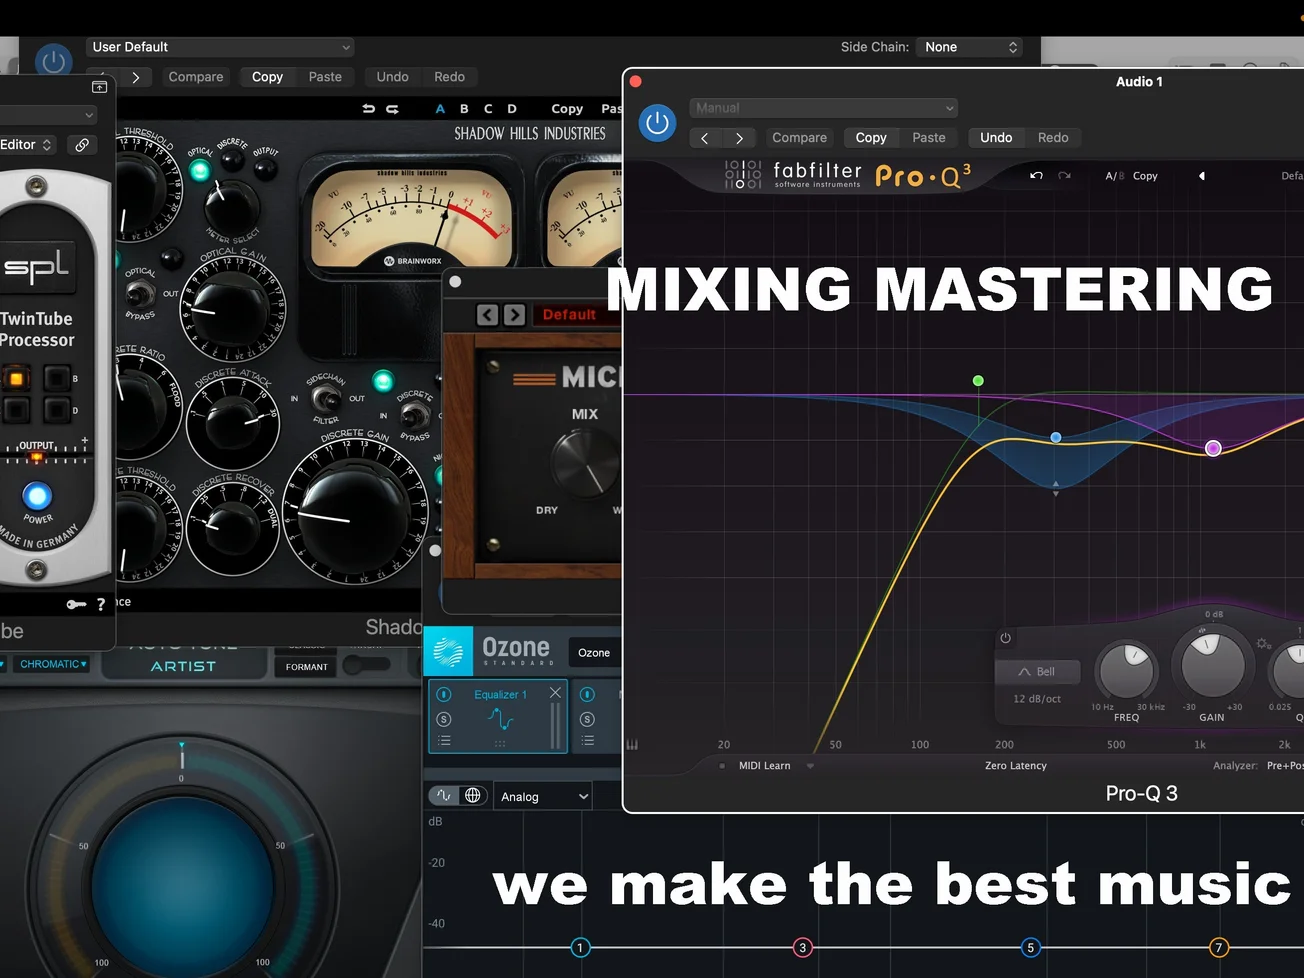Toggle the Sidechain Filter switch

click(324, 399)
